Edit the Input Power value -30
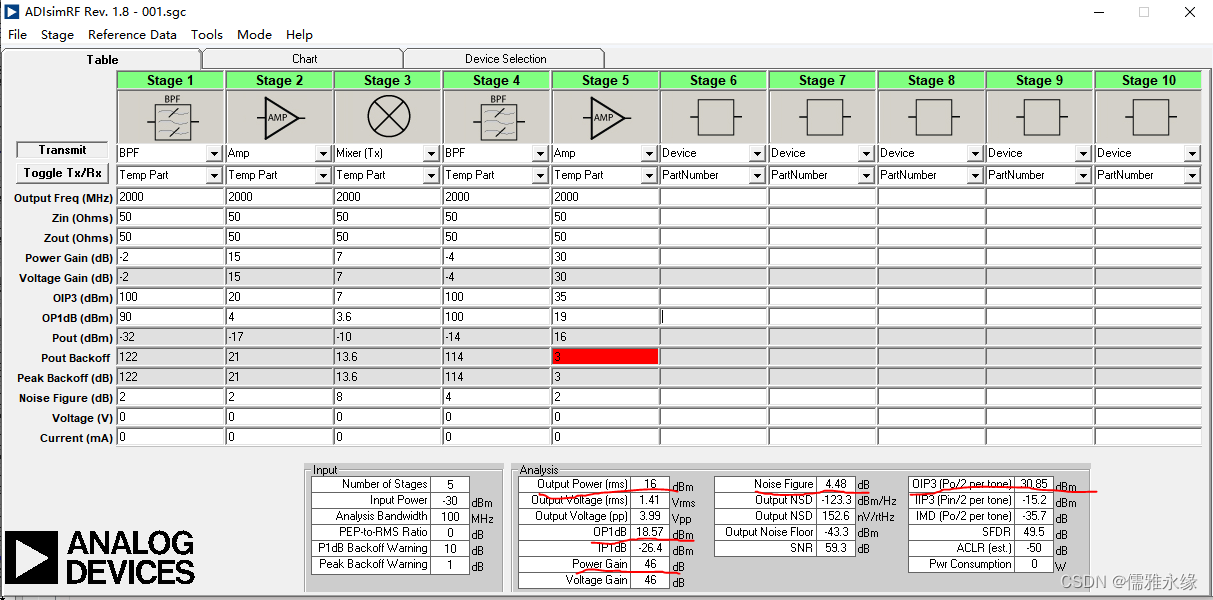1213x600 pixels. click(449, 500)
